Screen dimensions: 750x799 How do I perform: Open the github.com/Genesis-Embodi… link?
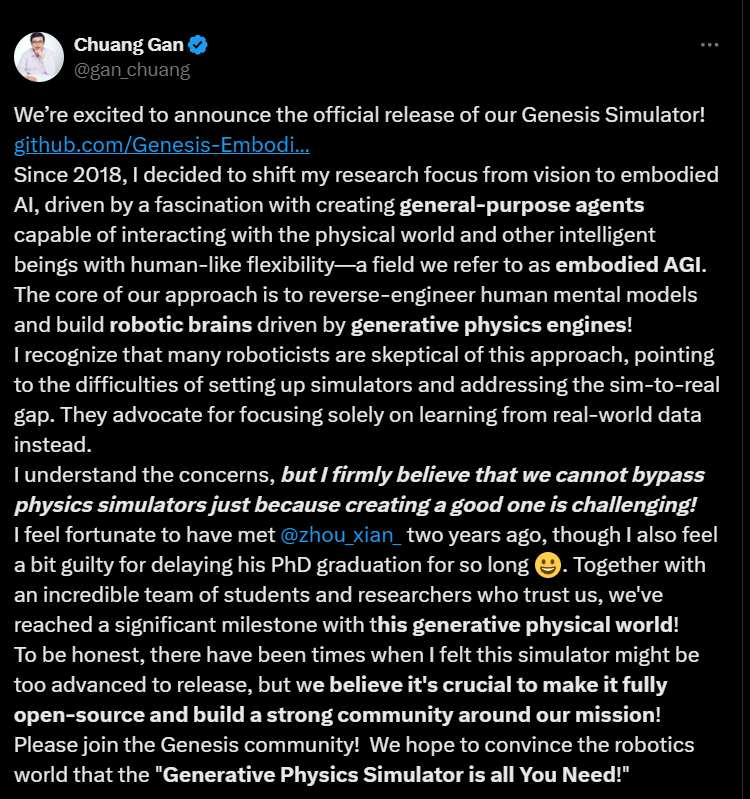[x=162, y=146]
